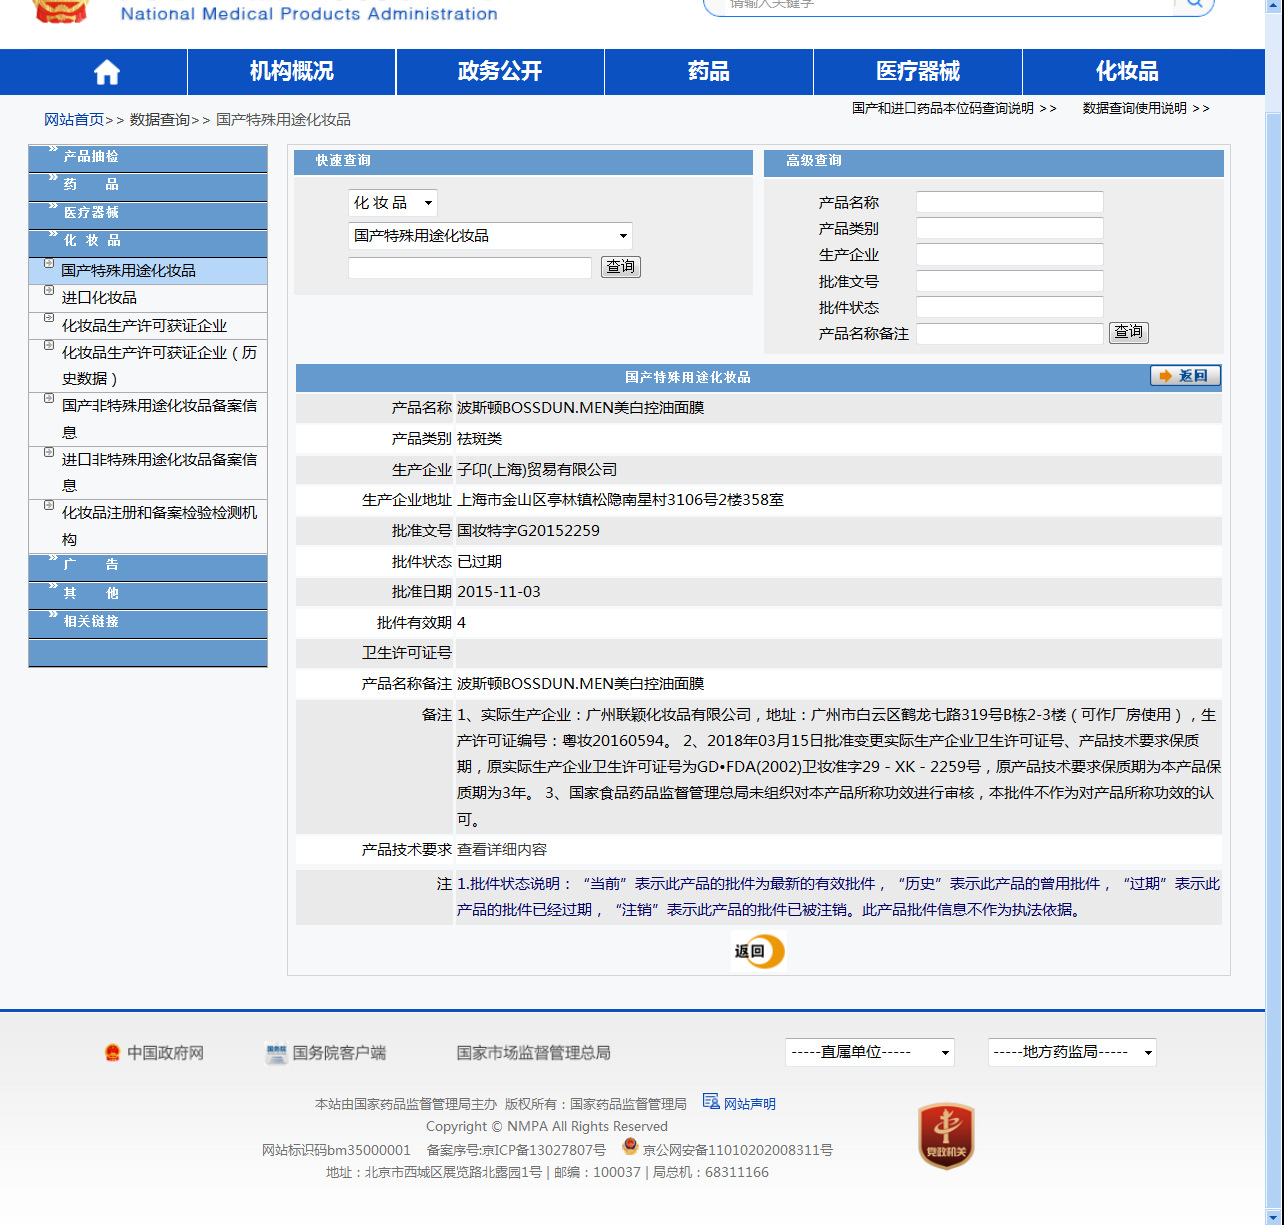Screen dimensions: 1284x1225
Task: Expand the 产品抽检 sidebar section
Action: coord(148,157)
